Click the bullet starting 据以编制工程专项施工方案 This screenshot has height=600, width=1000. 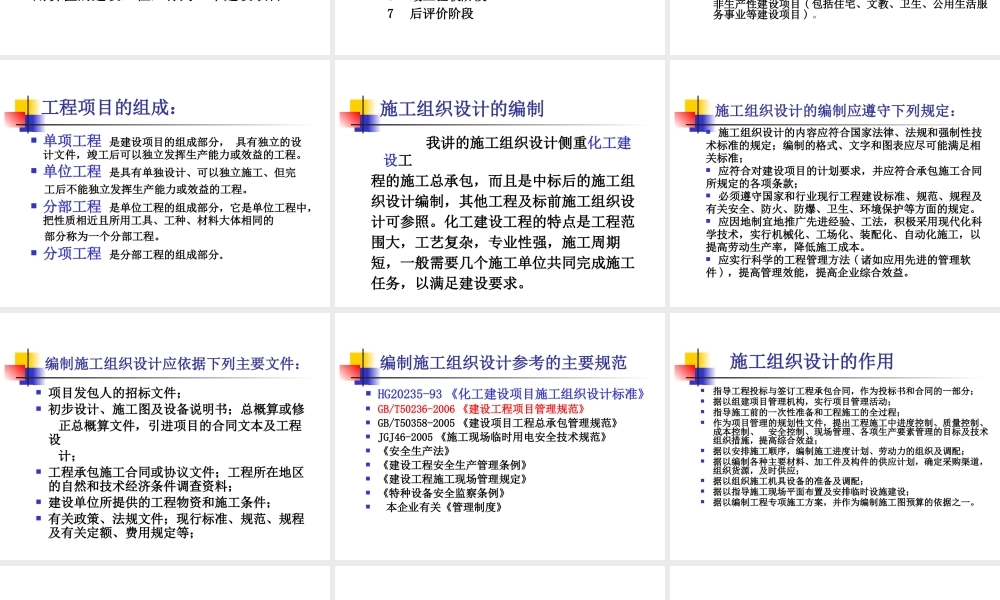pos(844,502)
